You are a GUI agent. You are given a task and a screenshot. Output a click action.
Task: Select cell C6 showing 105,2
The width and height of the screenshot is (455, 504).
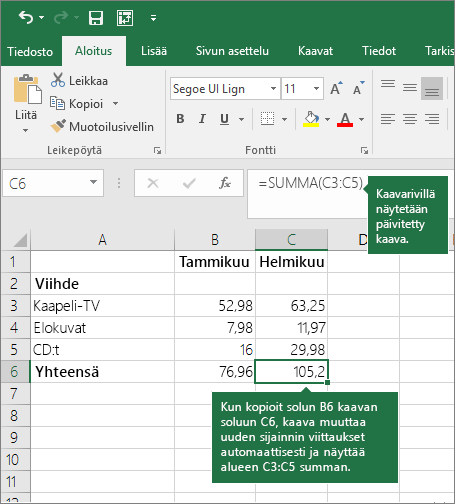coord(292,372)
